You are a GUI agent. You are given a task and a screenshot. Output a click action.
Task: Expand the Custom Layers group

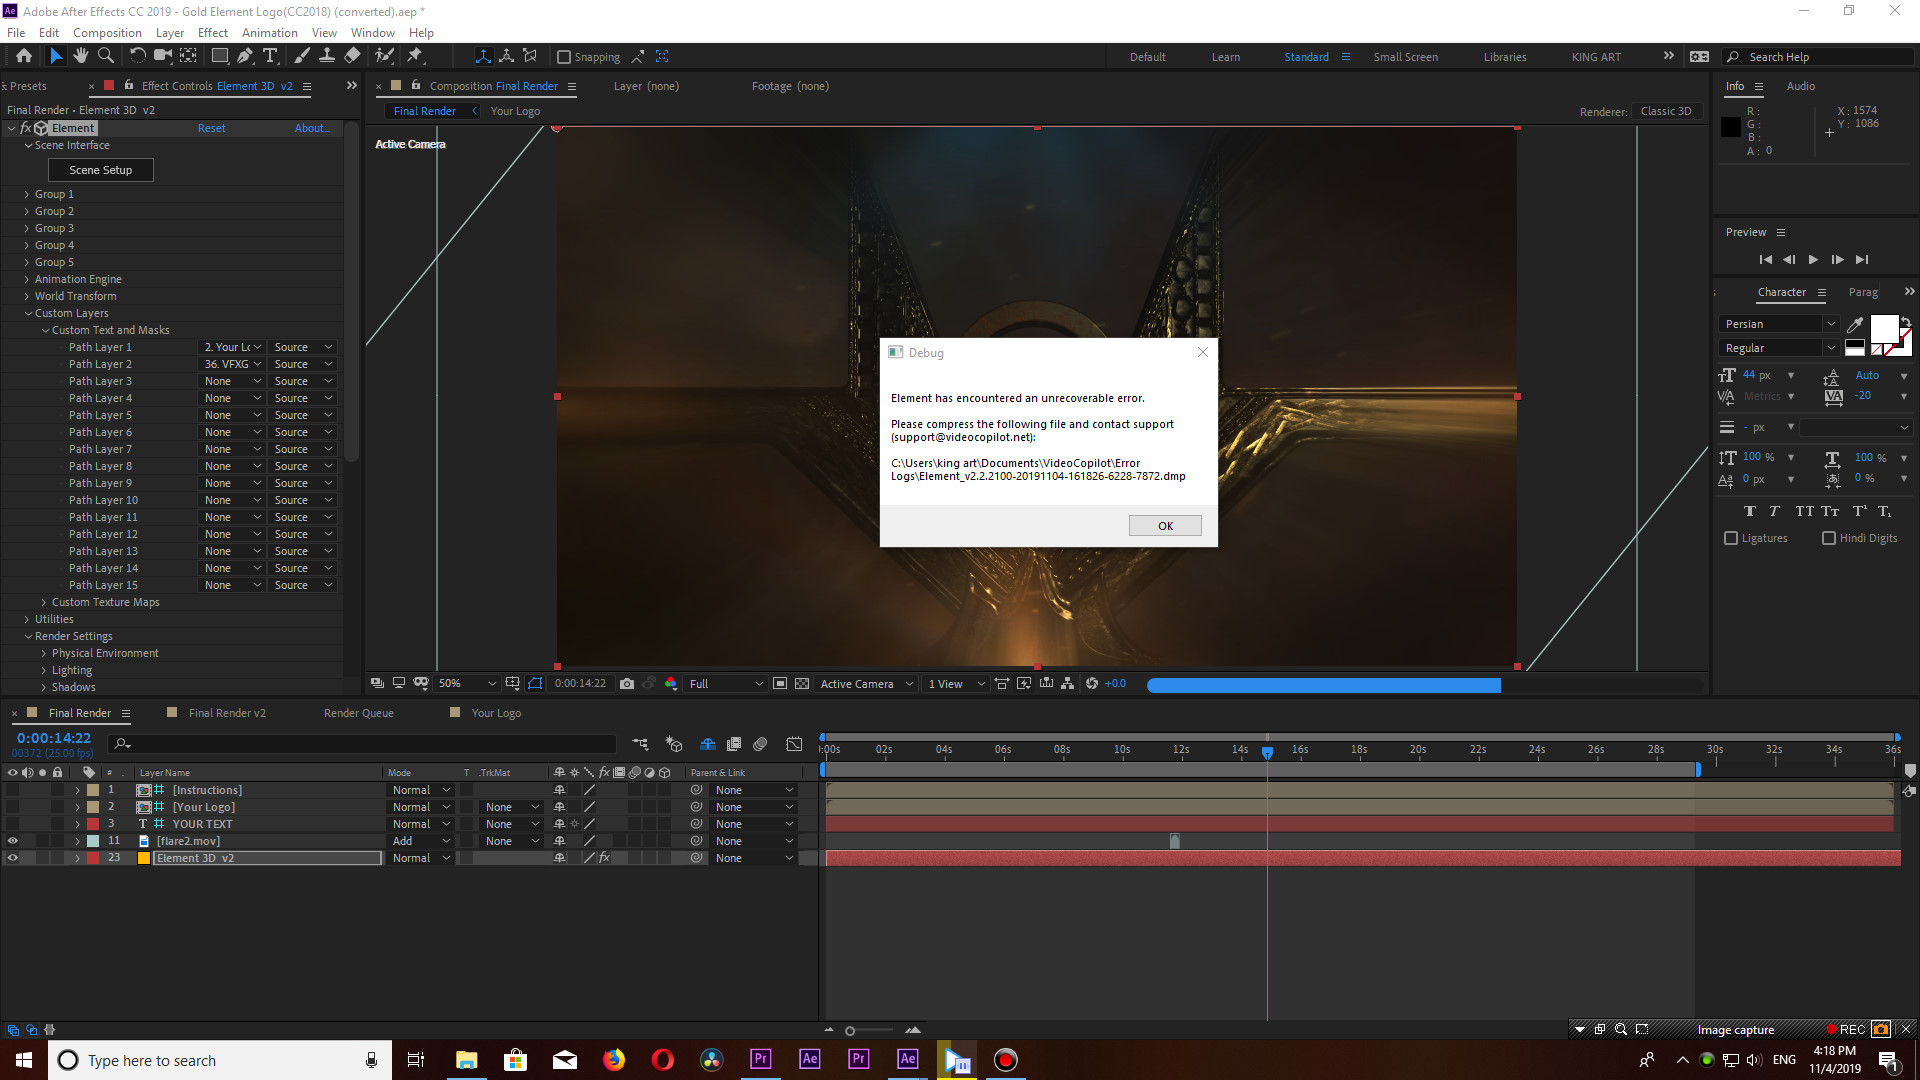pyautogui.click(x=30, y=313)
